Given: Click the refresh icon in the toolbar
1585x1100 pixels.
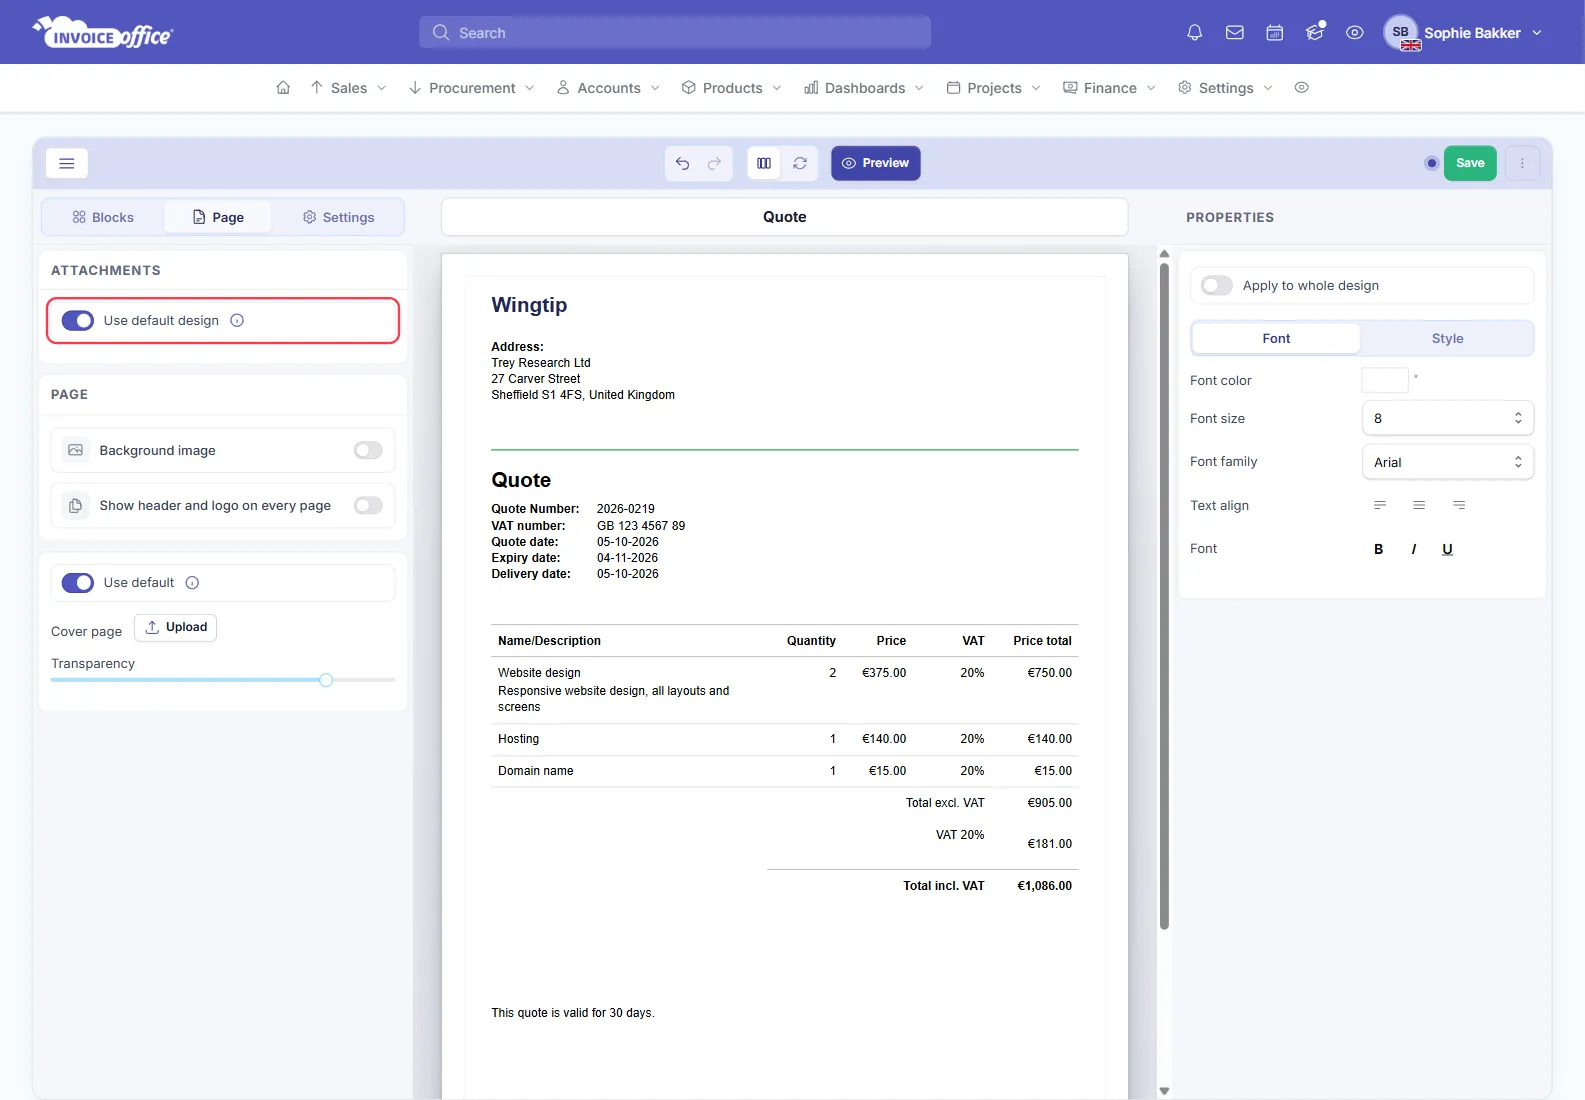Looking at the screenshot, I should click(x=800, y=163).
